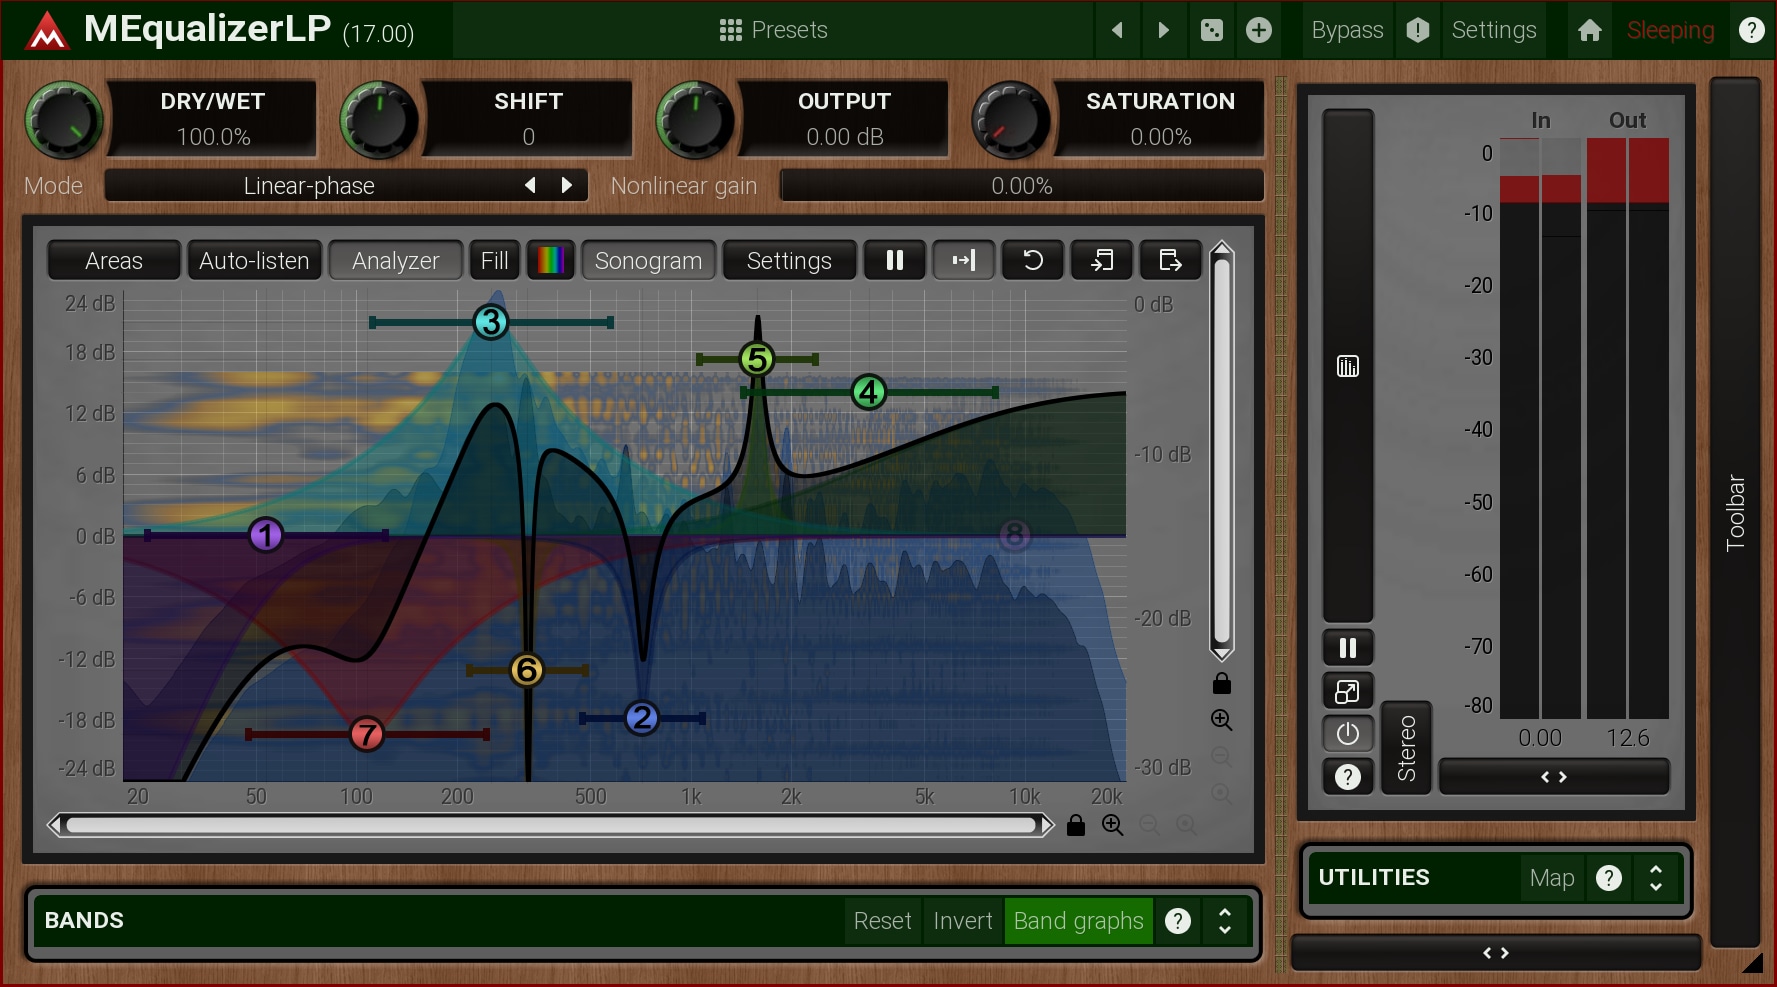
Task: Enable Band graphs in Bands panel
Action: (x=1078, y=921)
